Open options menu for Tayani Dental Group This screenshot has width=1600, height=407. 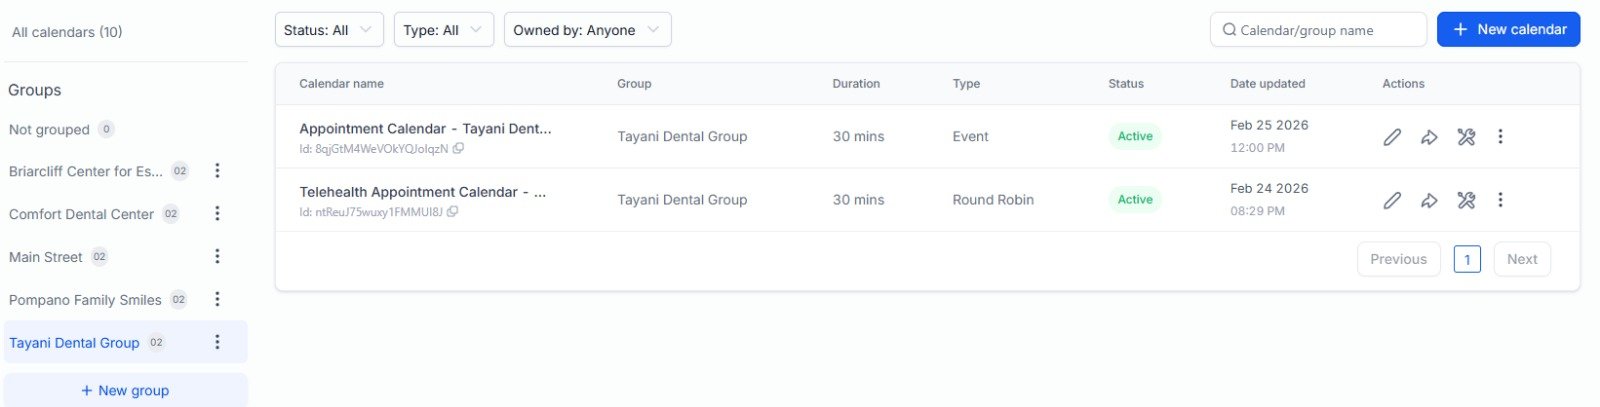(x=217, y=342)
